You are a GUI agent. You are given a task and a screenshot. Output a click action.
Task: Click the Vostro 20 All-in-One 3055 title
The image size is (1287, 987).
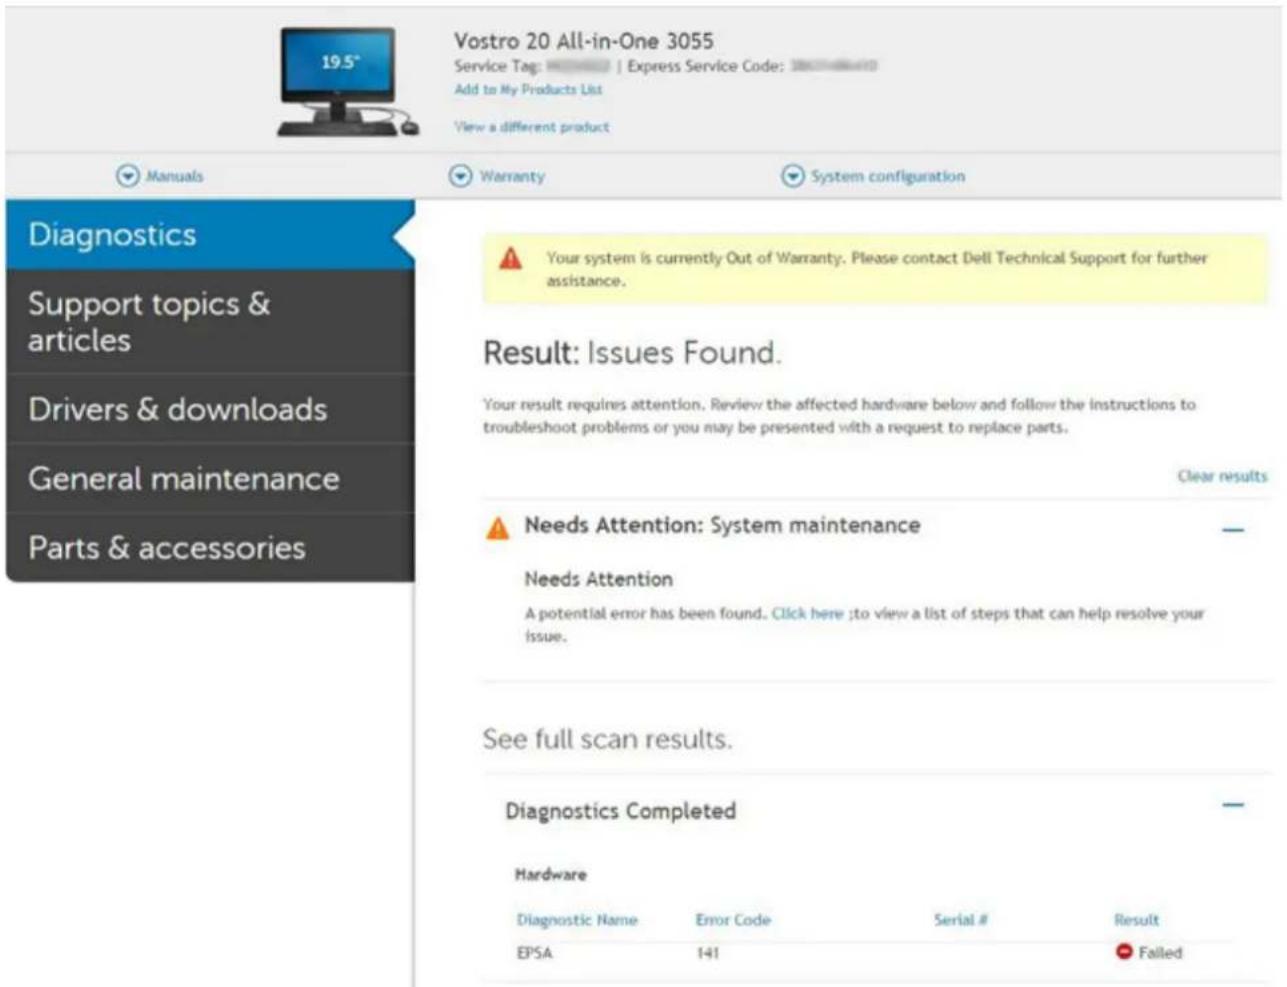pos(584,41)
